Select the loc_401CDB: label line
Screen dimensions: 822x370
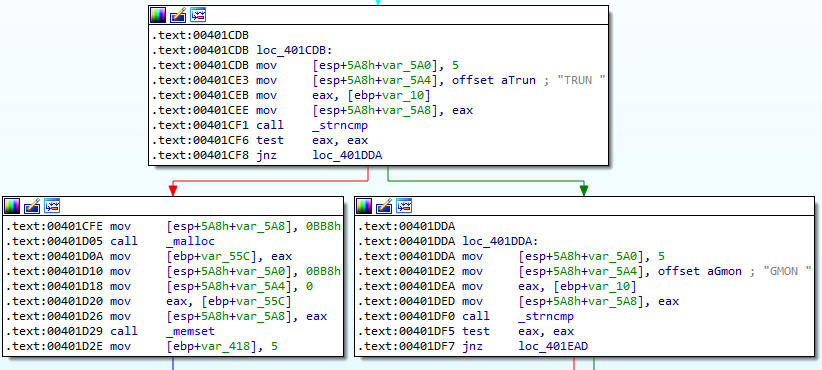(x=294, y=50)
